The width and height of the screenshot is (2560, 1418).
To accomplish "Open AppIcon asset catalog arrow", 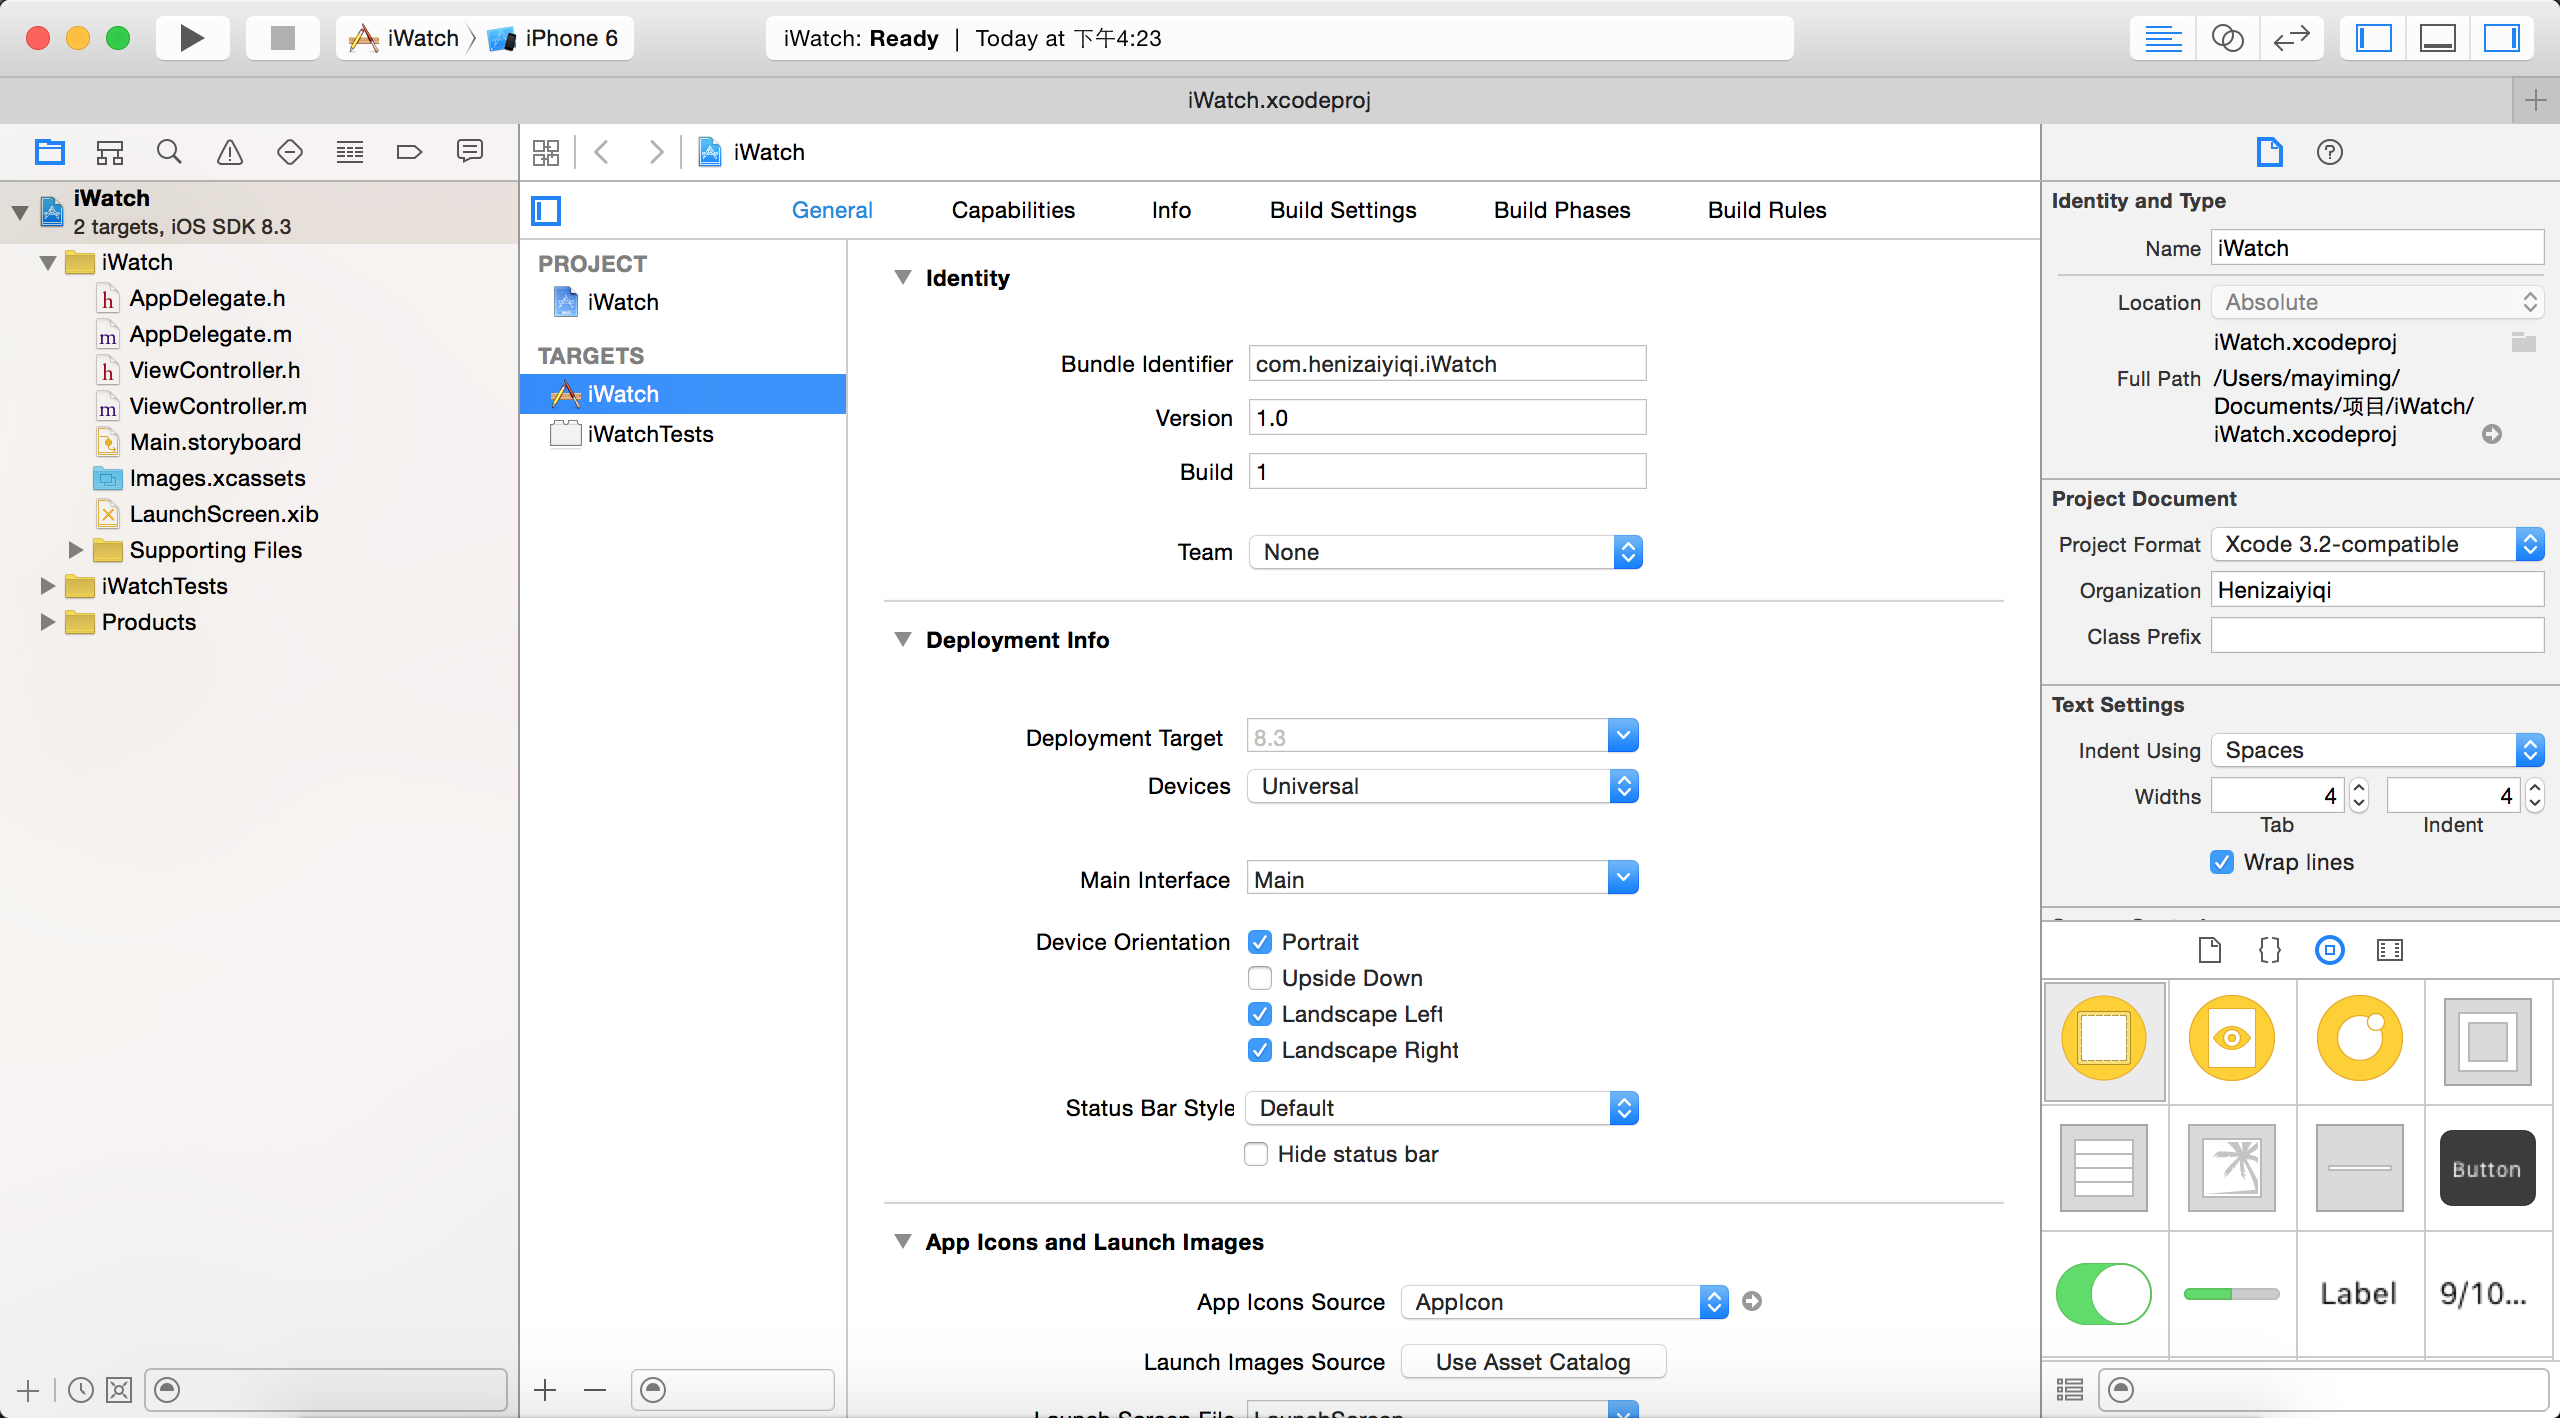I will coord(1752,1301).
